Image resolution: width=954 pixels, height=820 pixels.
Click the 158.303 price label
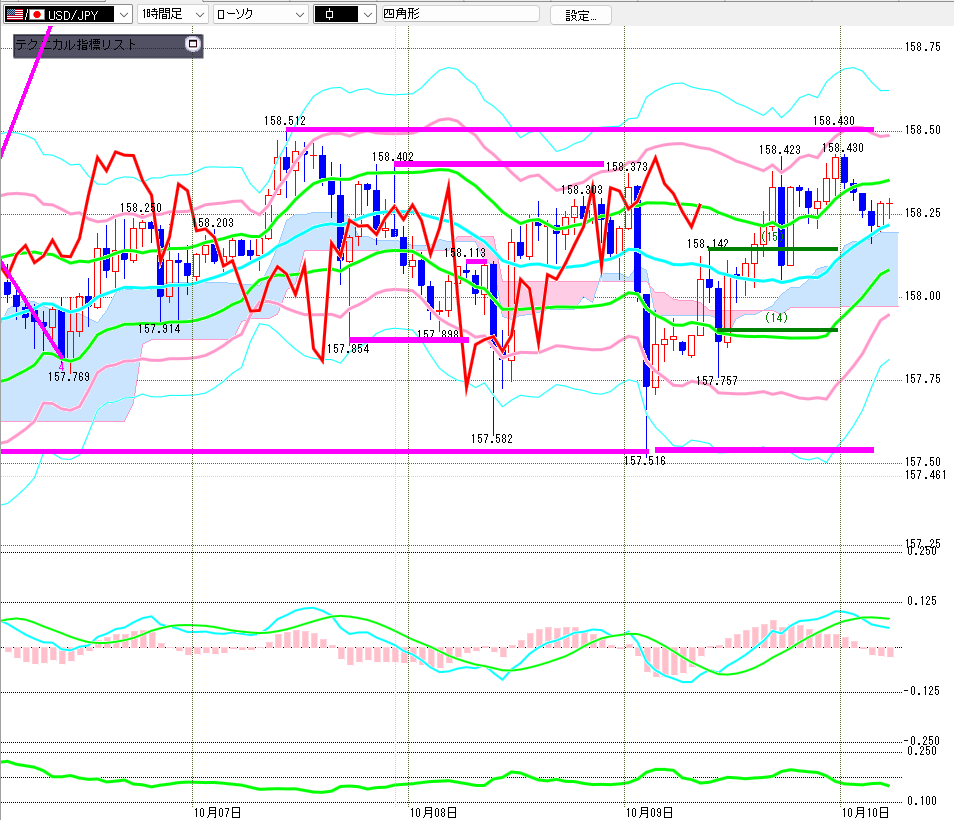point(582,190)
